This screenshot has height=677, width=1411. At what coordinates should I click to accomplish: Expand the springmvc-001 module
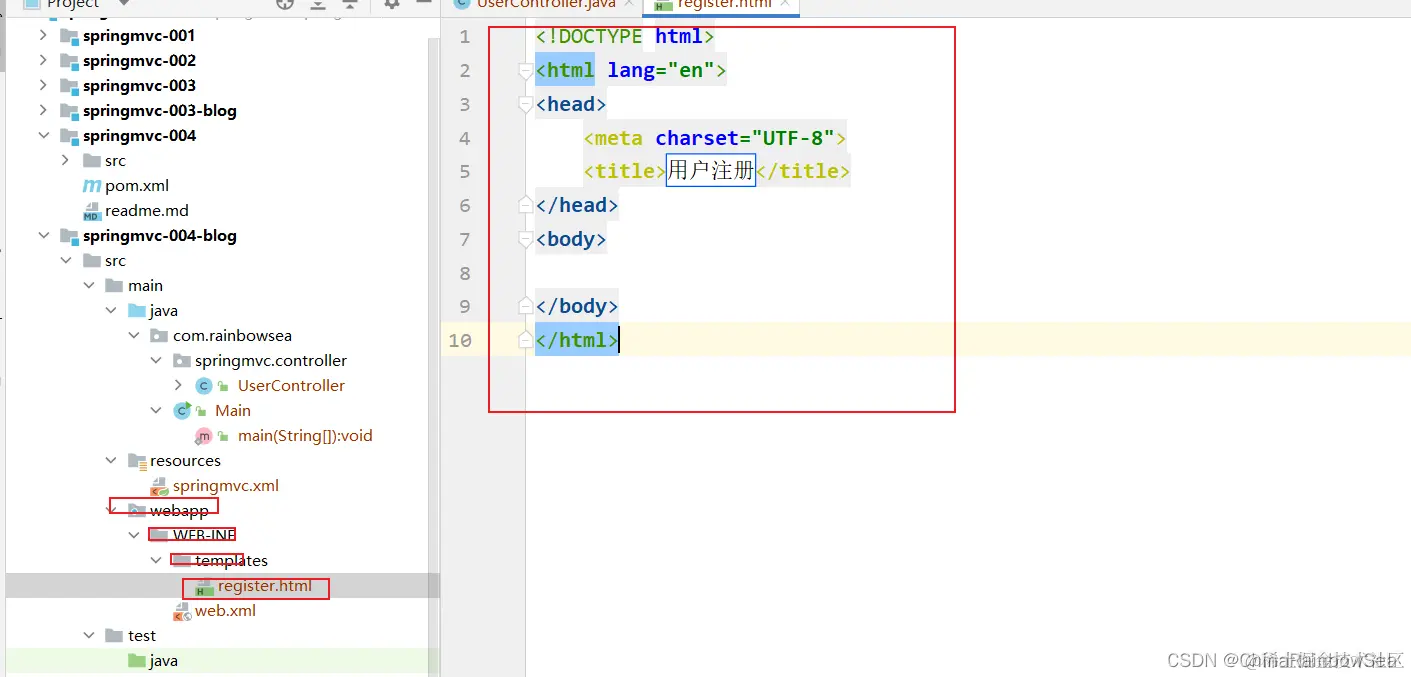(43, 35)
